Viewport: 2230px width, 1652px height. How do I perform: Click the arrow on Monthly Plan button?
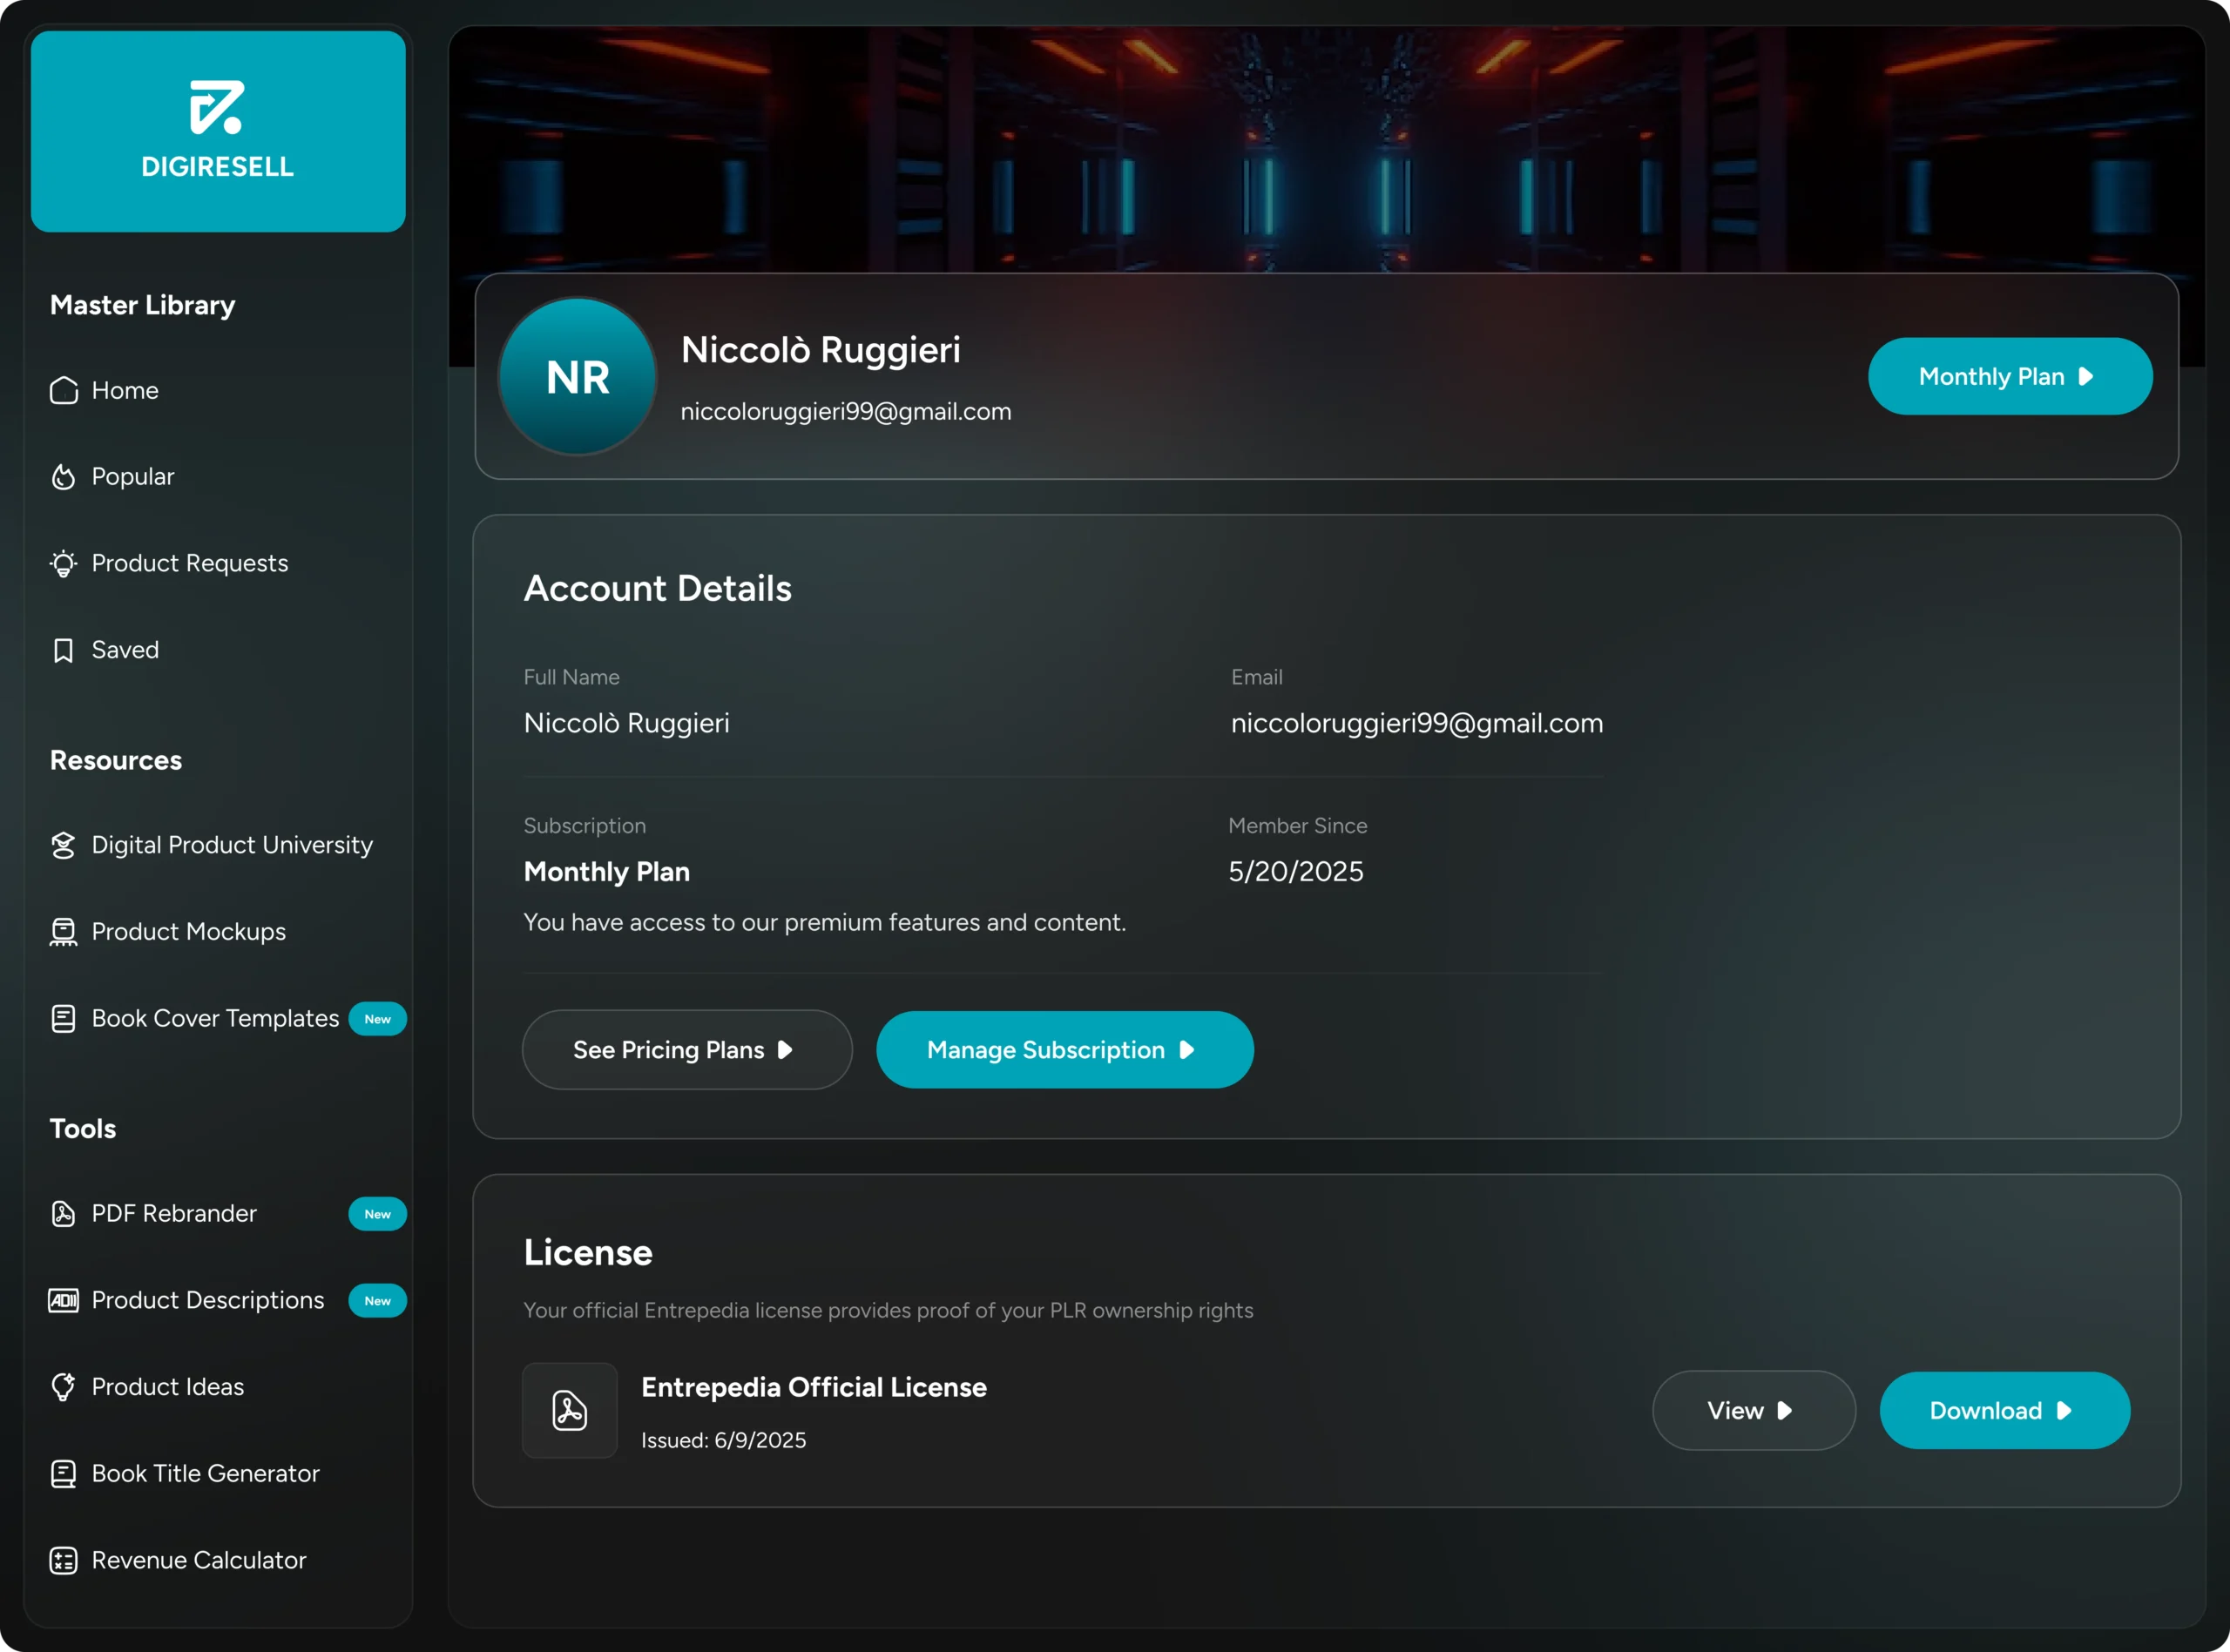pyautogui.click(x=2086, y=377)
